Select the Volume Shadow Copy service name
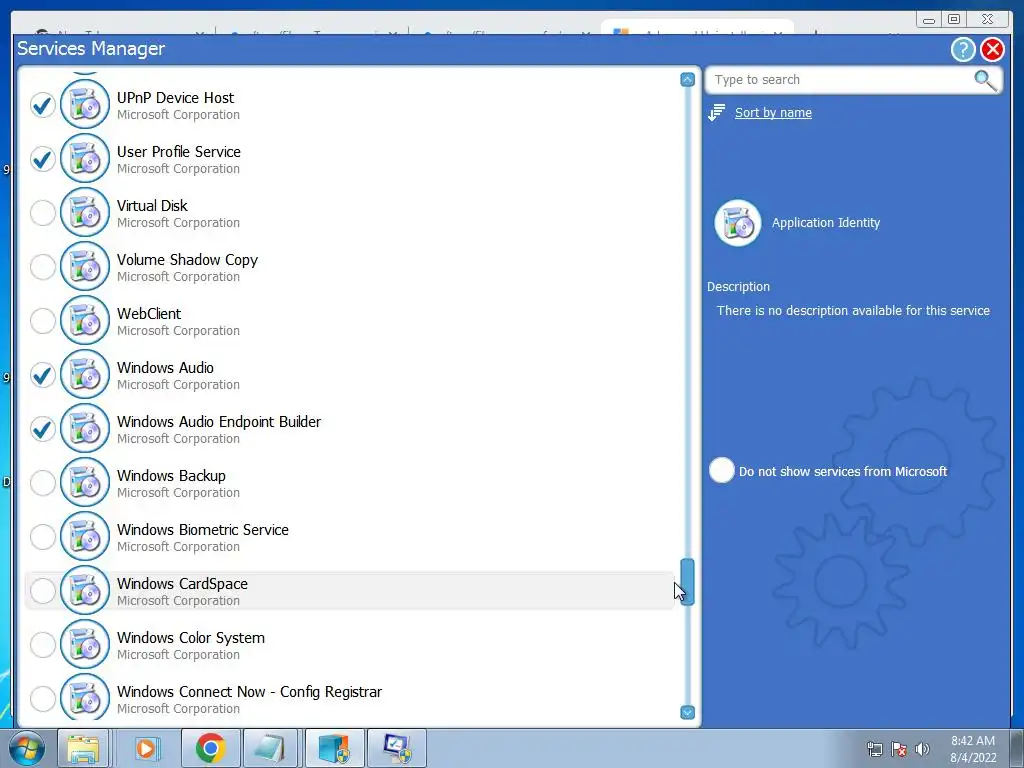The height and width of the screenshot is (768, 1024). click(187, 260)
